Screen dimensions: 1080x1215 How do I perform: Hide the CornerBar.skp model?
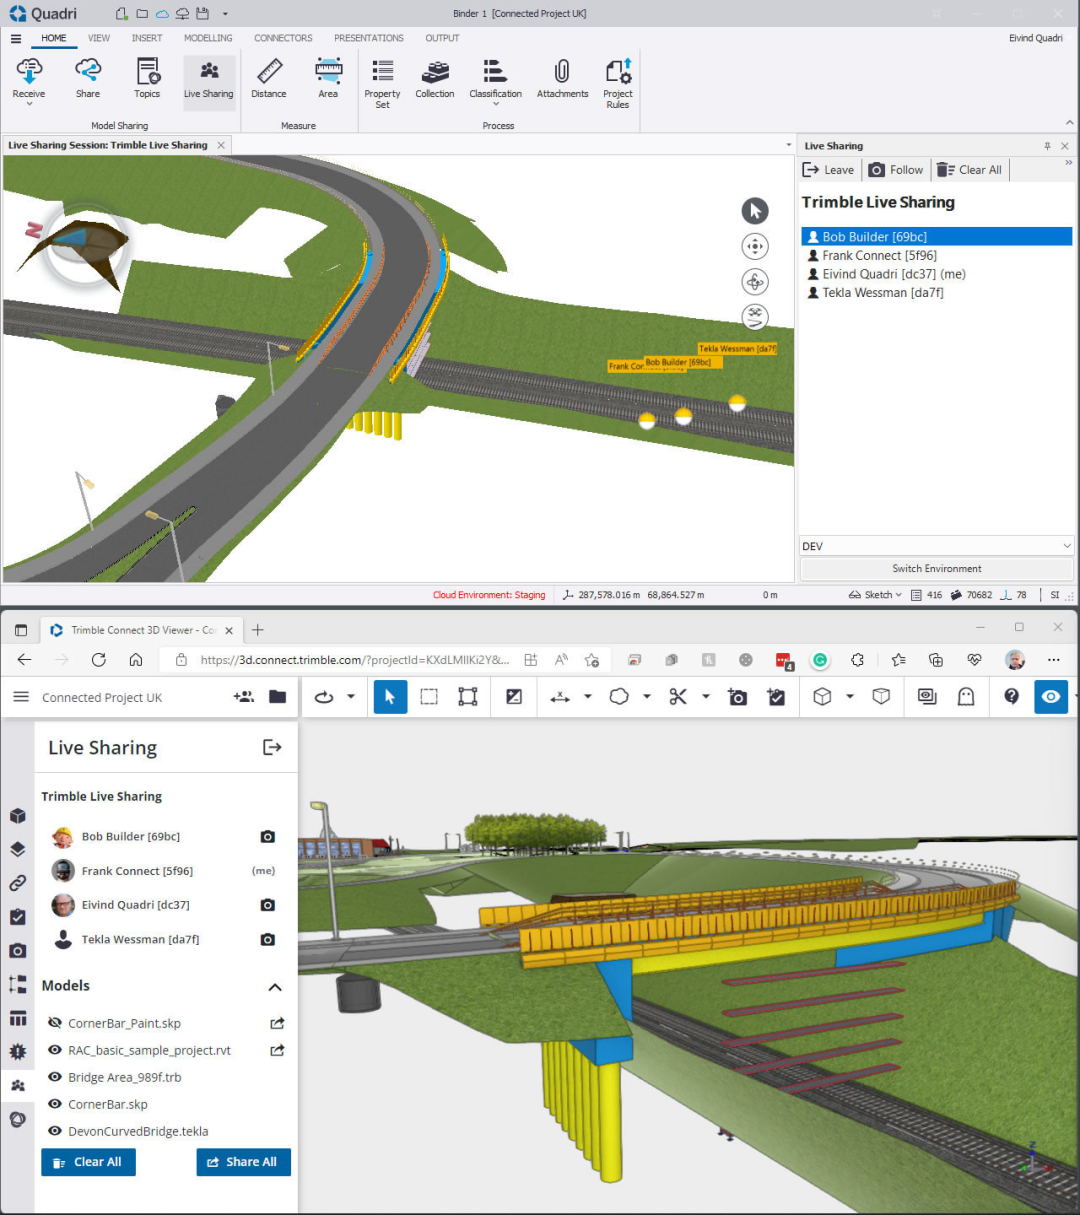[x=55, y=1104]
